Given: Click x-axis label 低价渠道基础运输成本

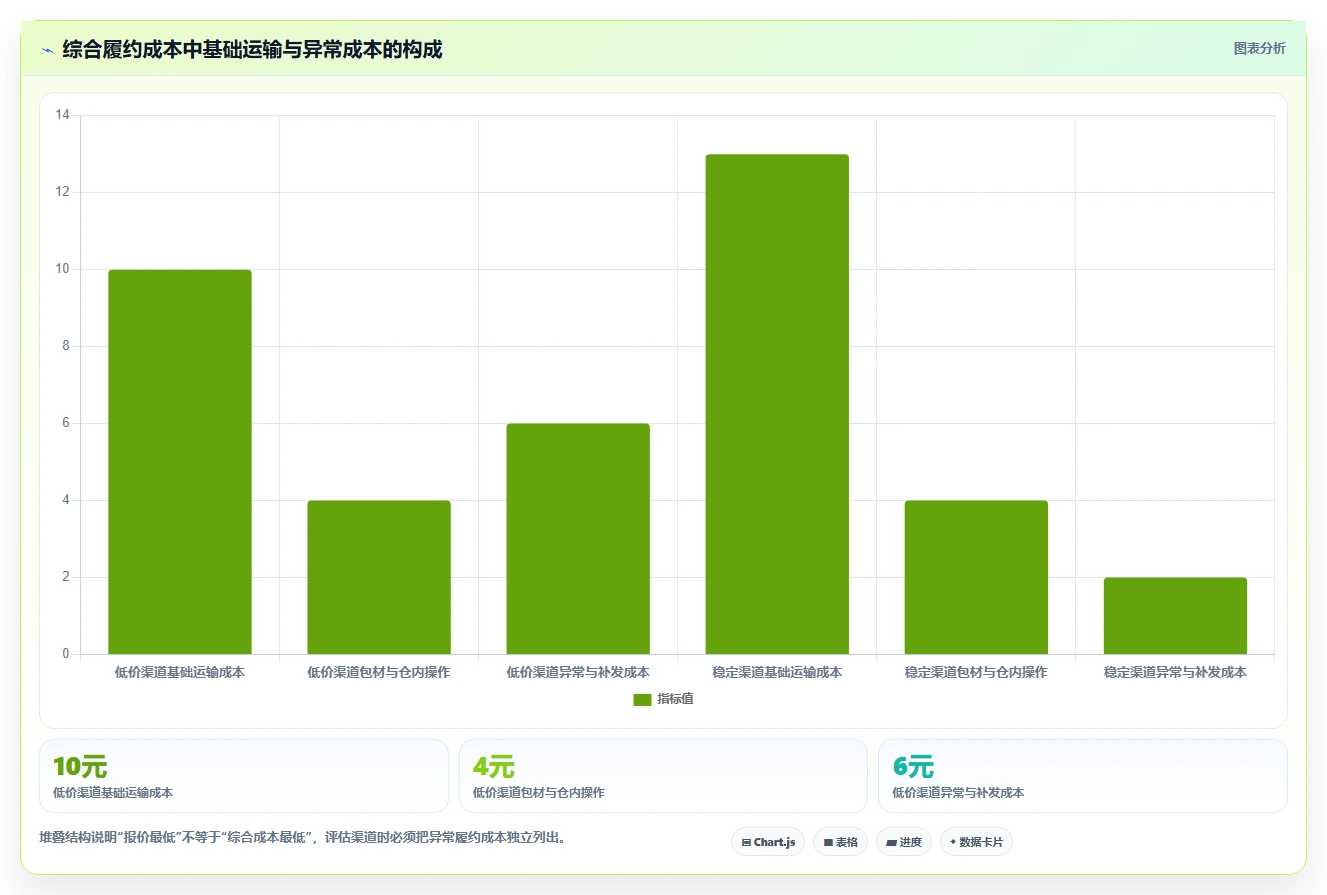Looking at the screenshot, I should pos(180,672).
